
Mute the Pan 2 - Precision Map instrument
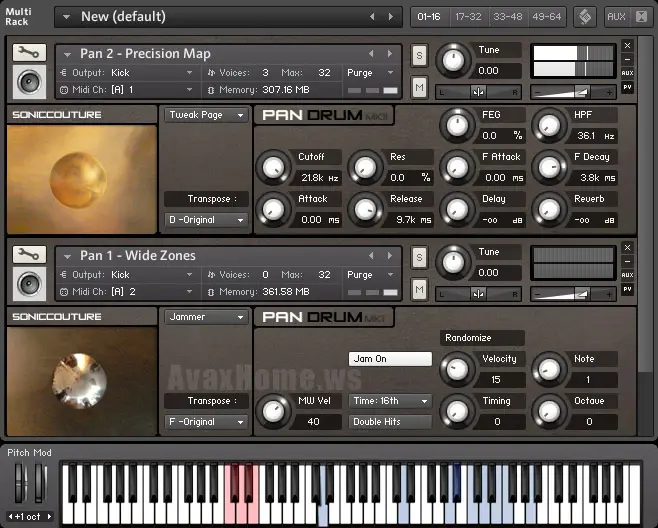(419, 88)
